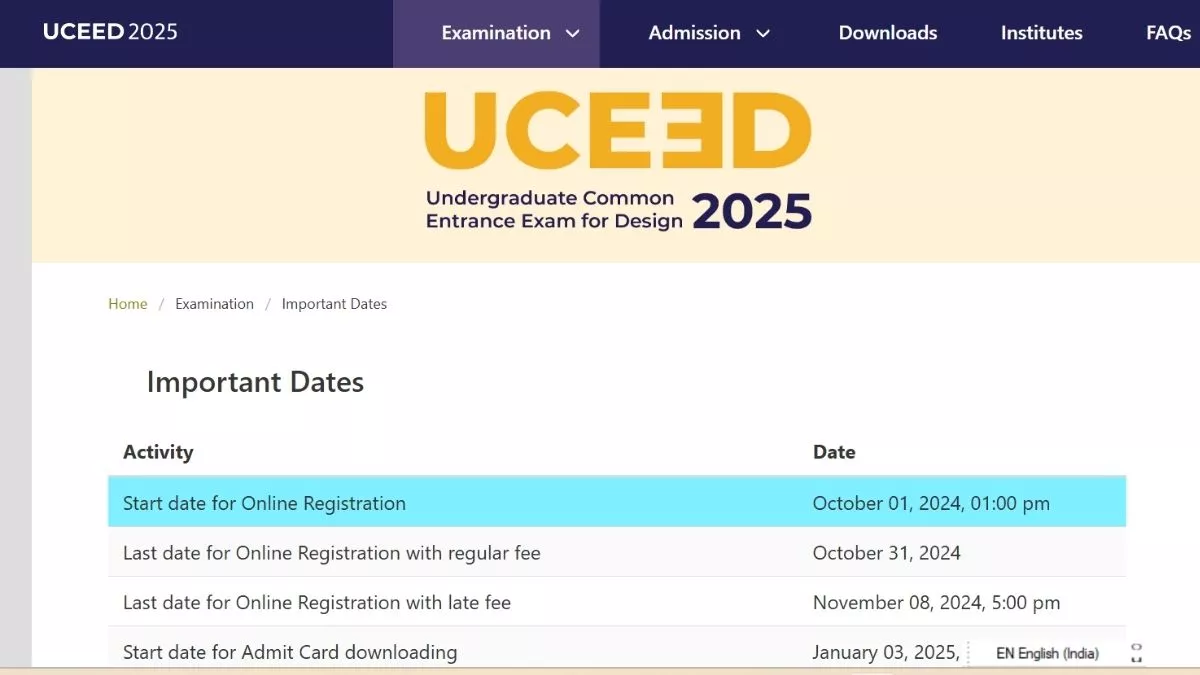The height and width of the screenshot is (675, 1200).
Task: Go to the Downloads page
Action: click(x=888, y=33)
